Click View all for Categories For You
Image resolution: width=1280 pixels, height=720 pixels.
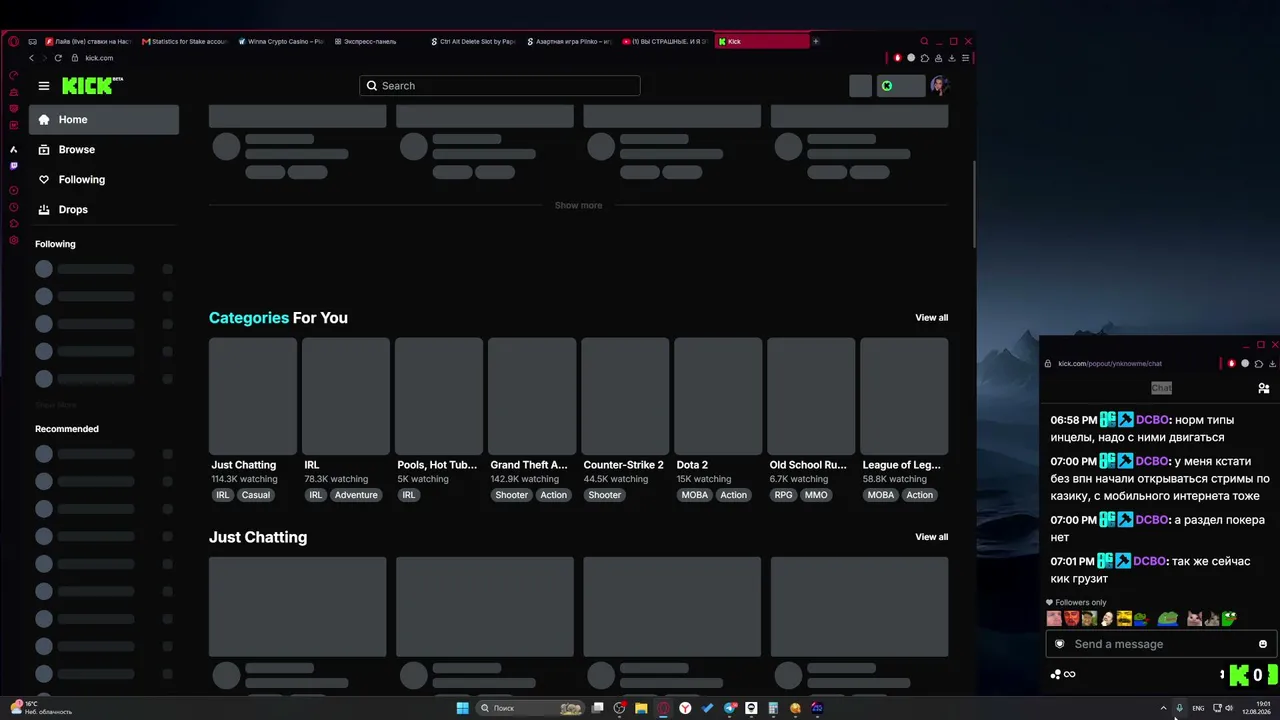932,318
